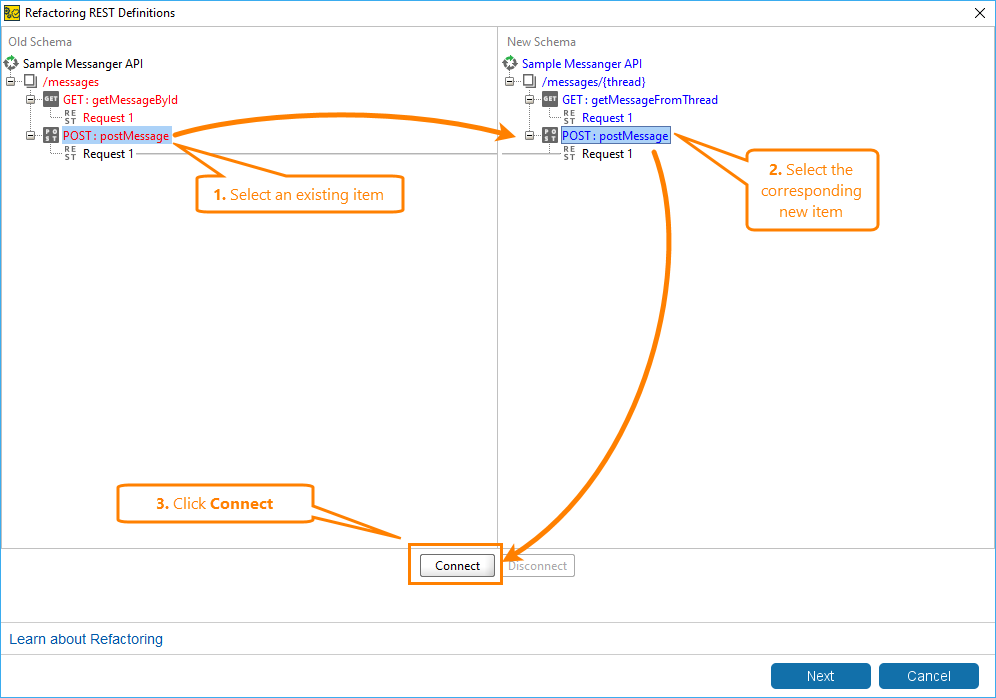Click the API icon in the New Schema tree
The height and width of the screenshot is (698, 996).
(510, 63)
